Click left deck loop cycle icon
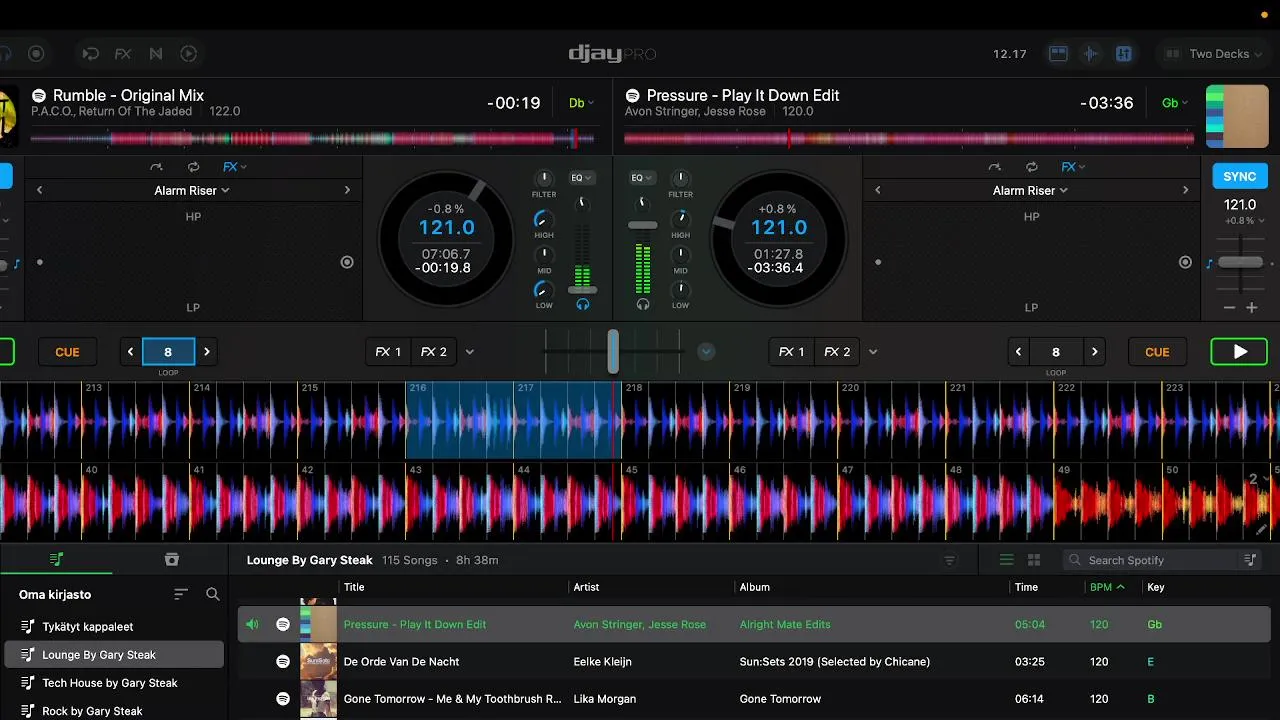The width and height of the screenshot is (1280, 720). [193, 167]
